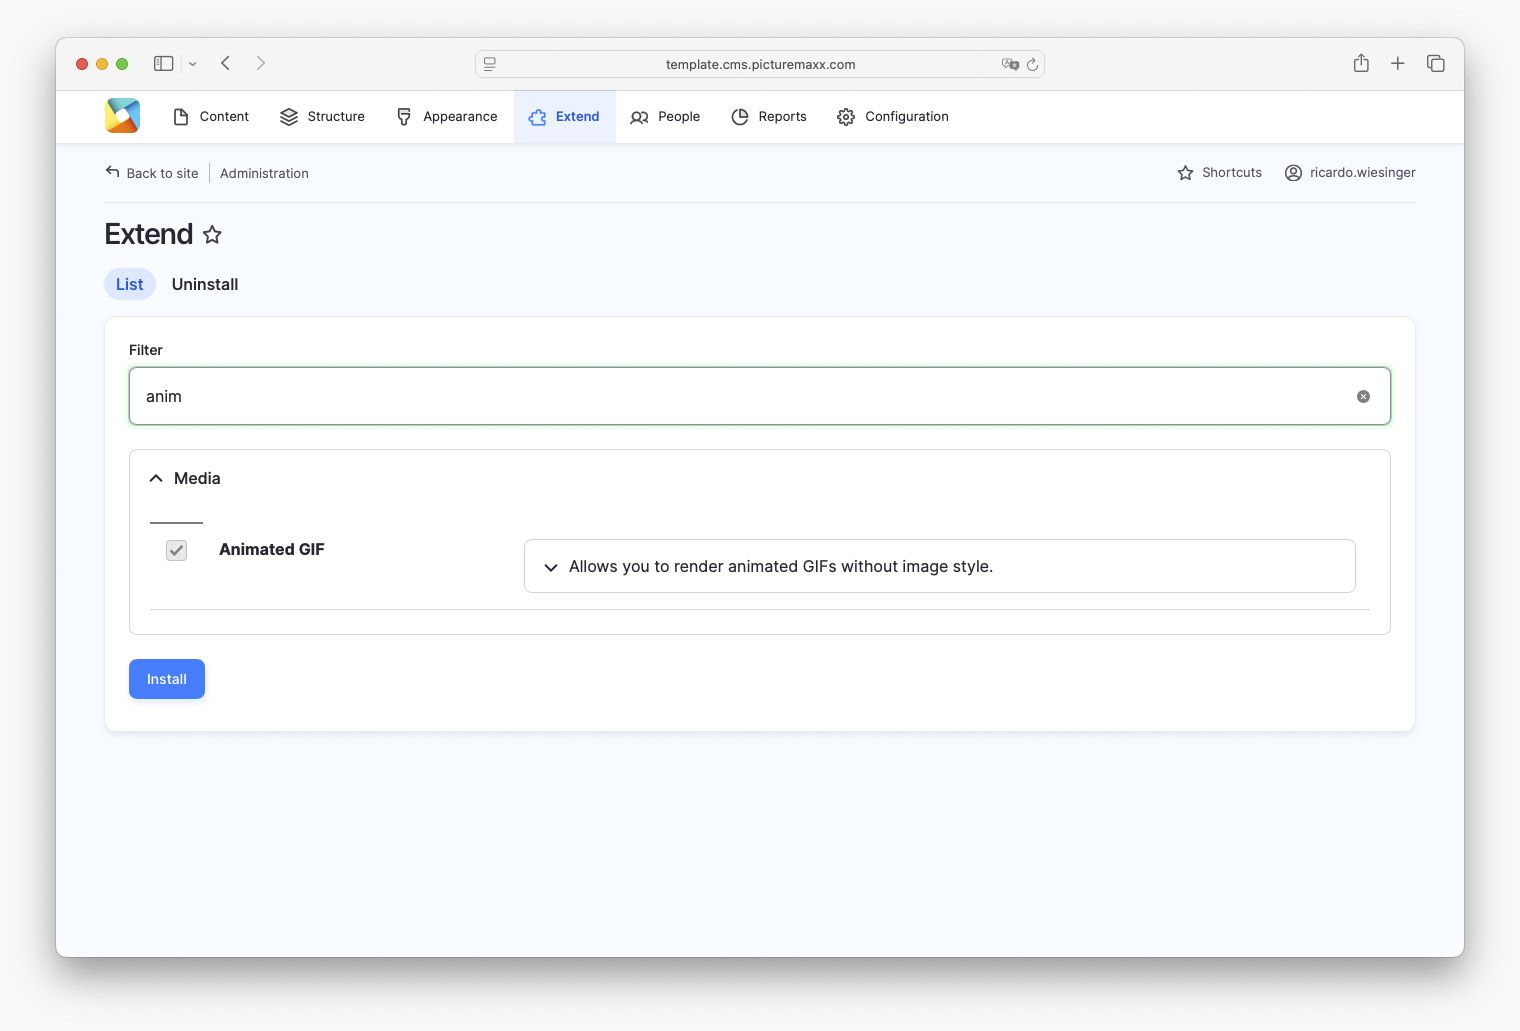Select the Structure menu icon
Viewport: 1520px width, 1031px height.
click(288, 116)
